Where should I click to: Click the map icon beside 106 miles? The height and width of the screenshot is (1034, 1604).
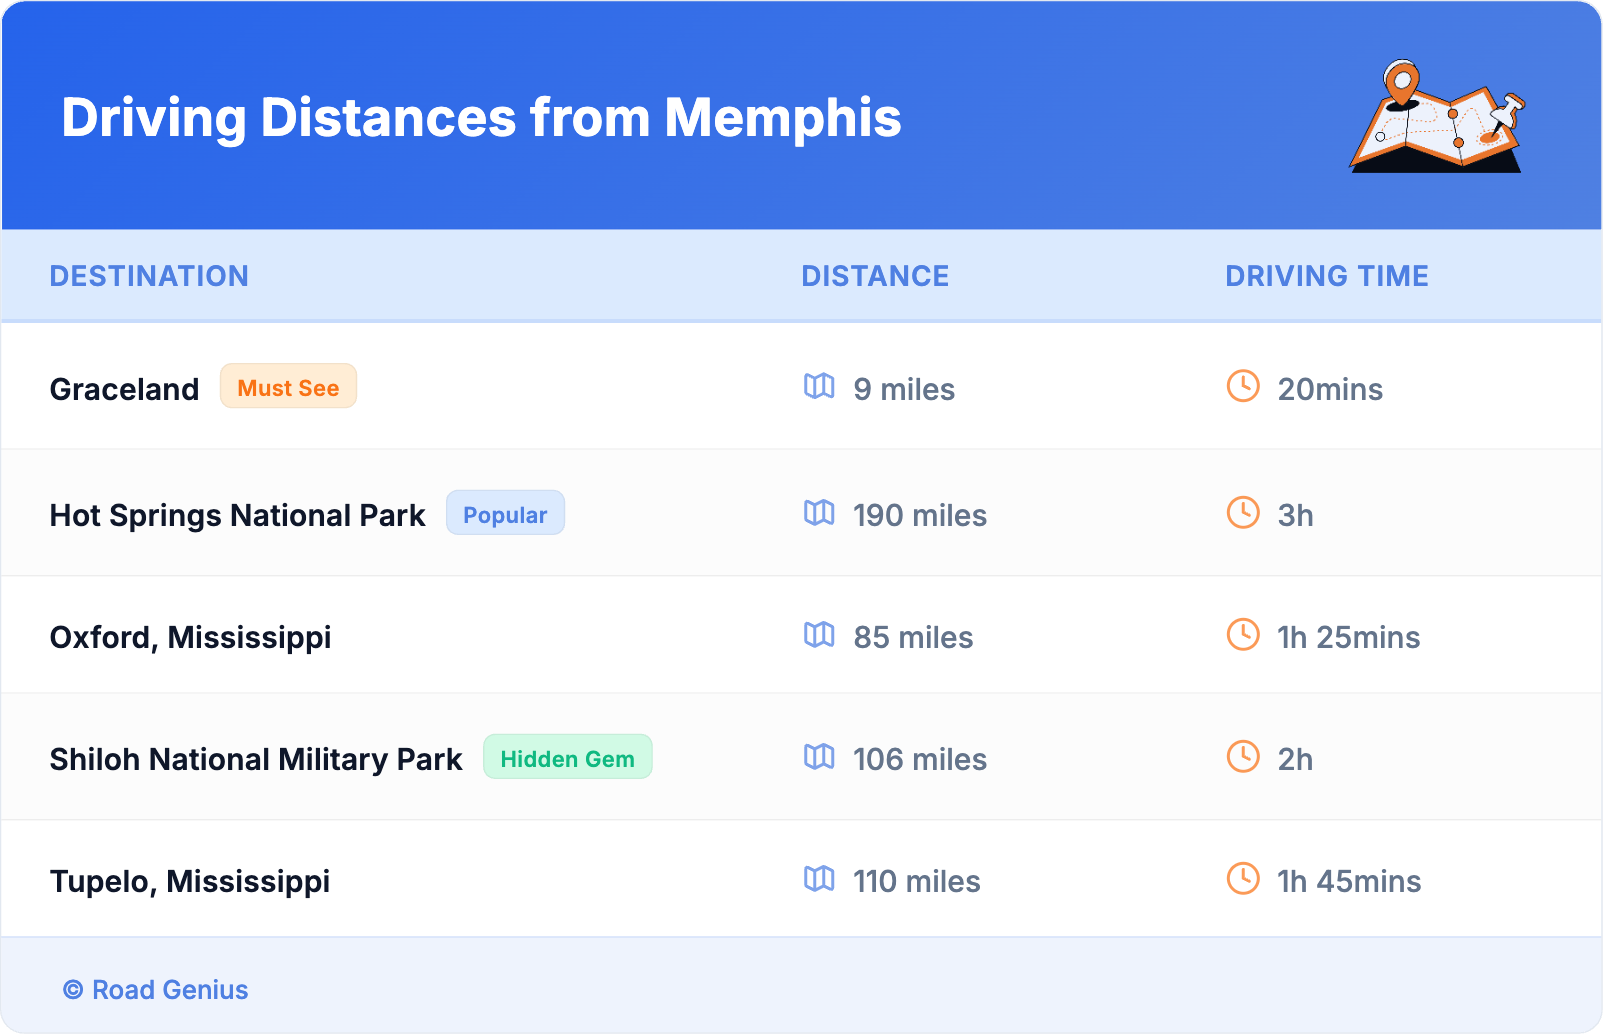click(819, 757)
